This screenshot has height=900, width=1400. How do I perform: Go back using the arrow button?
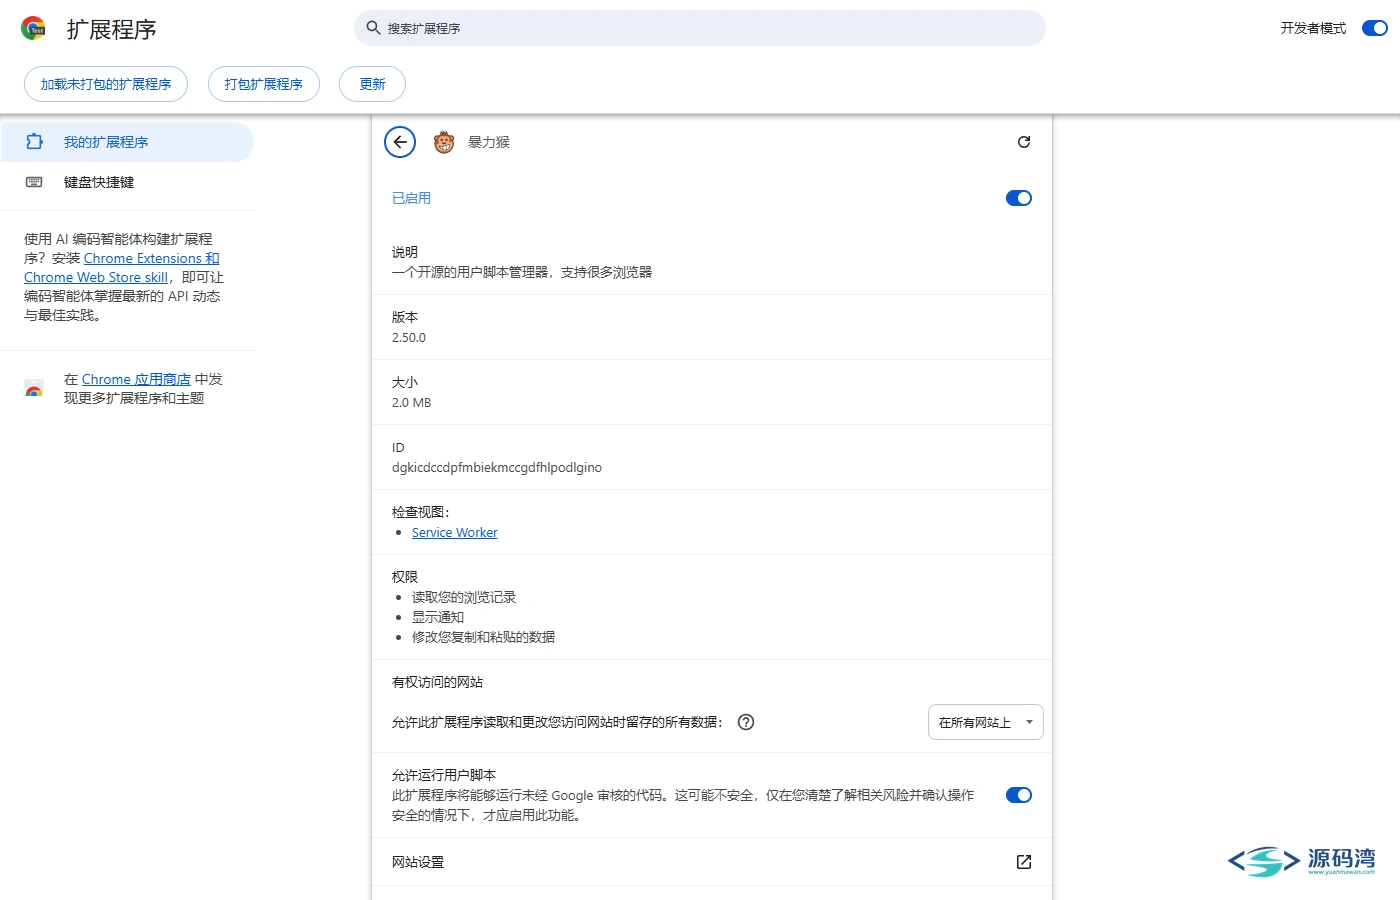(x=400, y=142)
